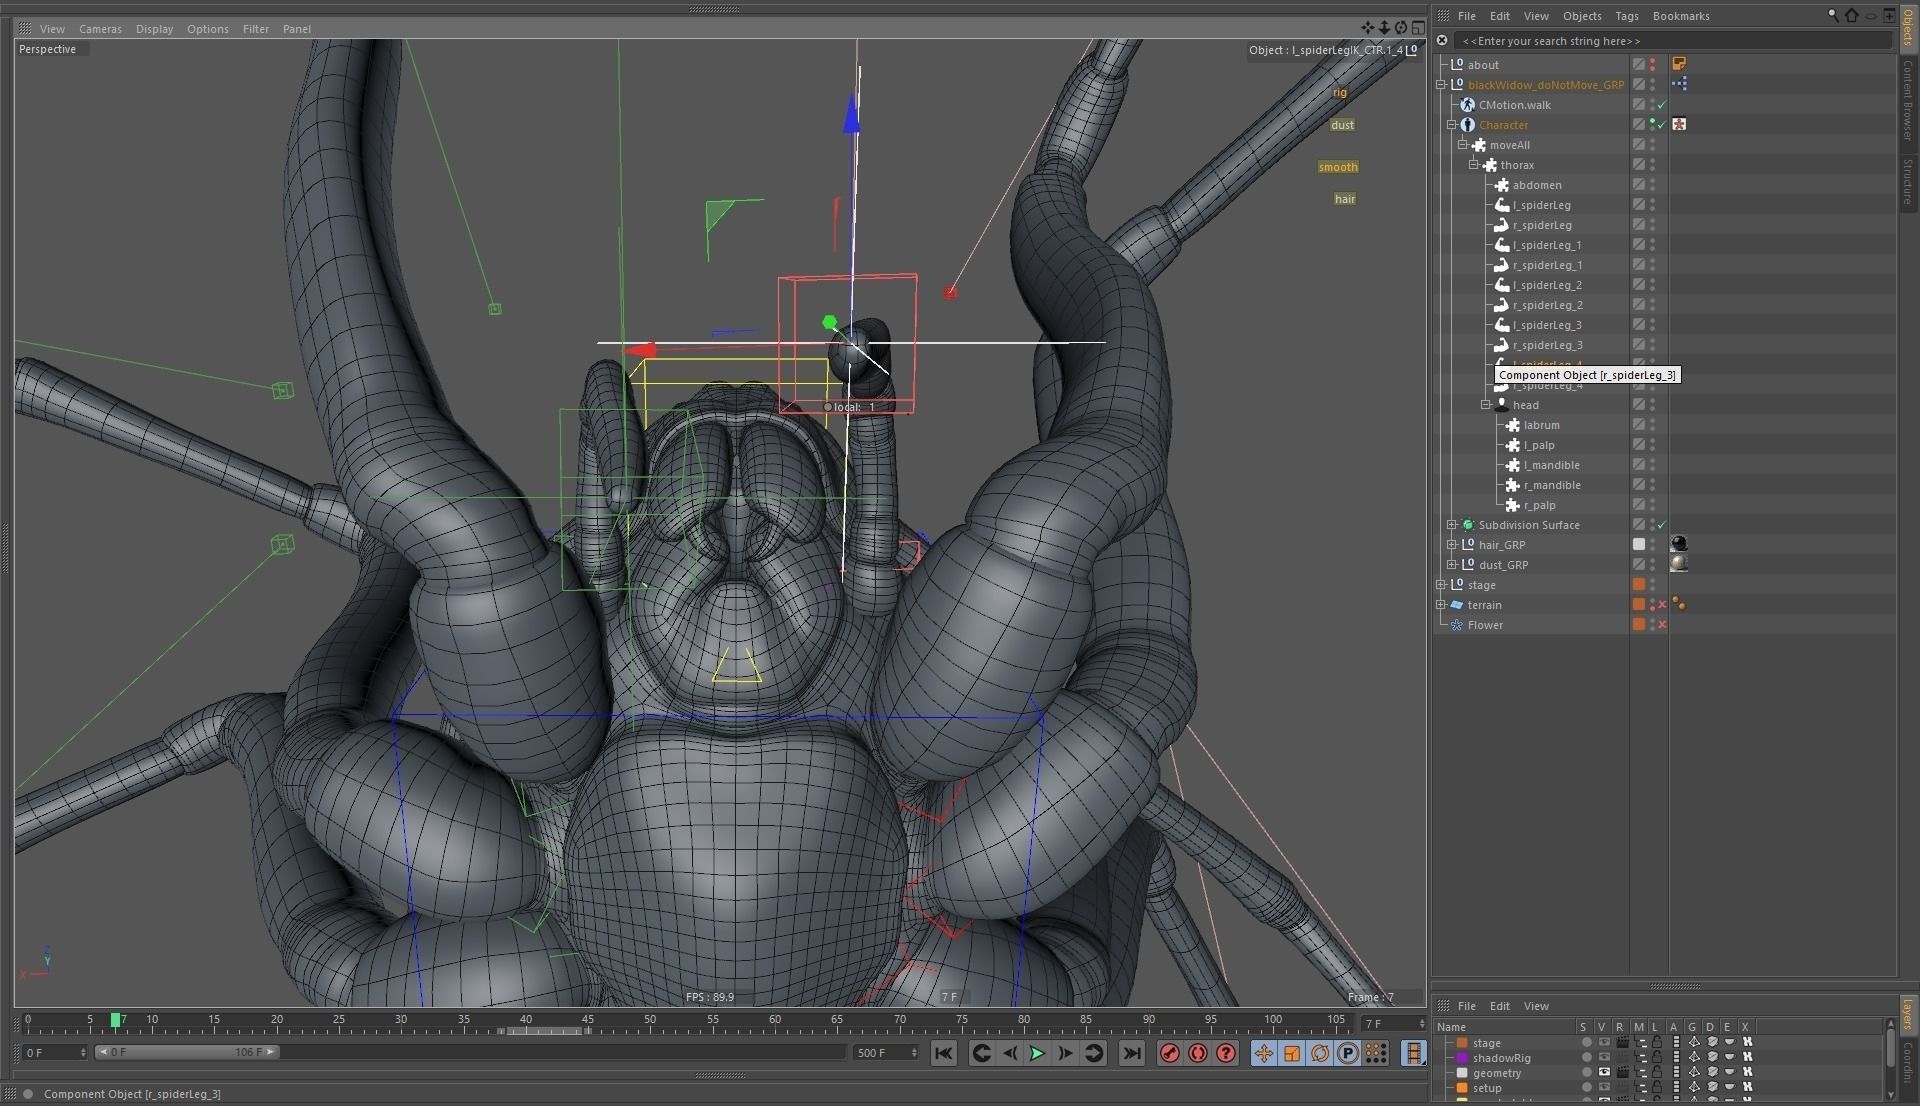Open keyframe selection question-mark icon
This screenshot has width=1920, height=1106.
1225,1053
